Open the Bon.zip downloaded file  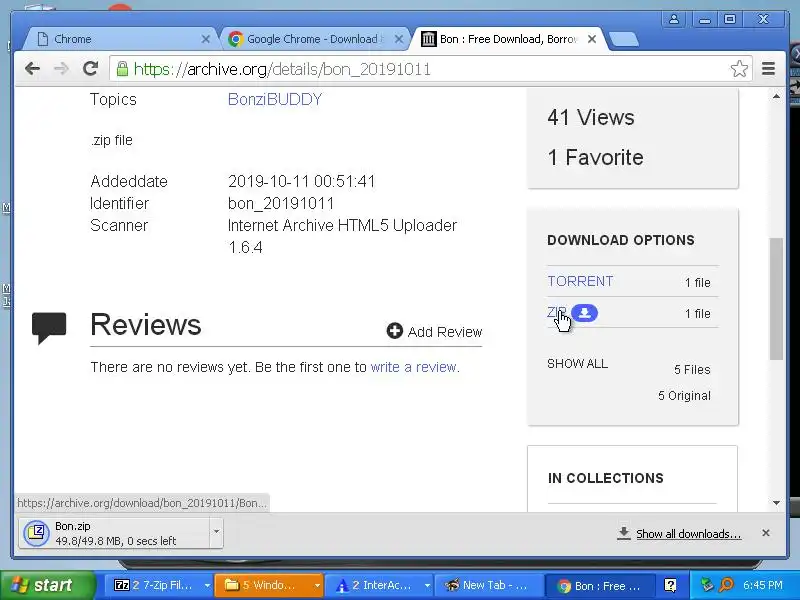click(x=115, y=533)
